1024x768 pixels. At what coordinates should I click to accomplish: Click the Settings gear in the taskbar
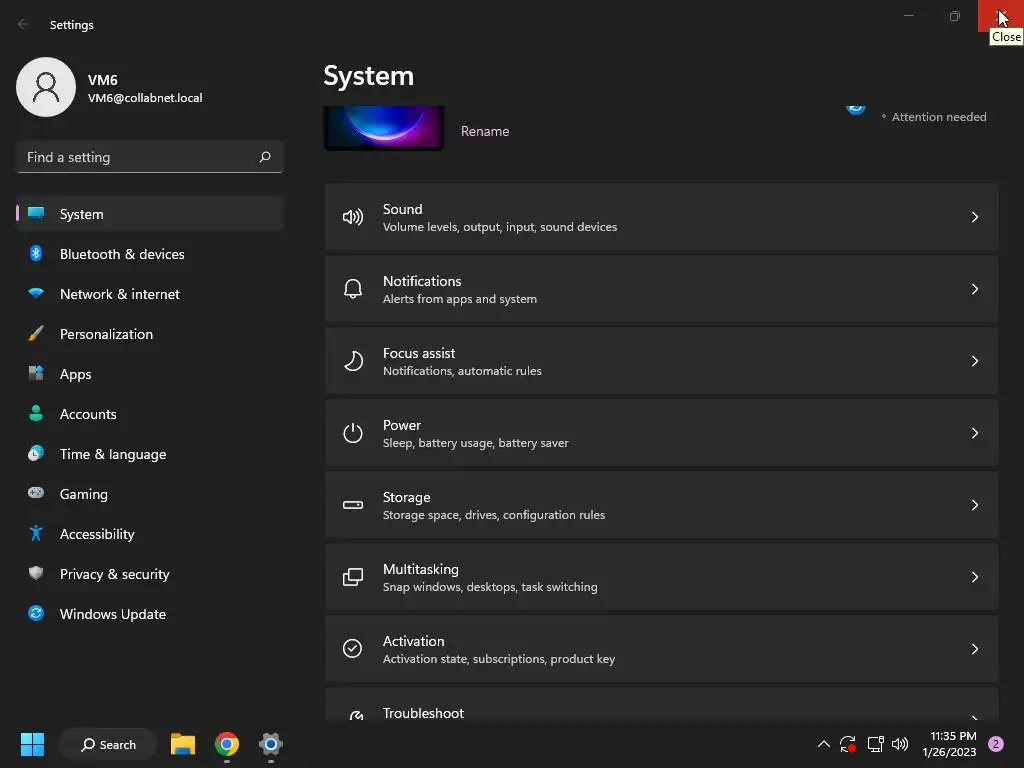270,744
